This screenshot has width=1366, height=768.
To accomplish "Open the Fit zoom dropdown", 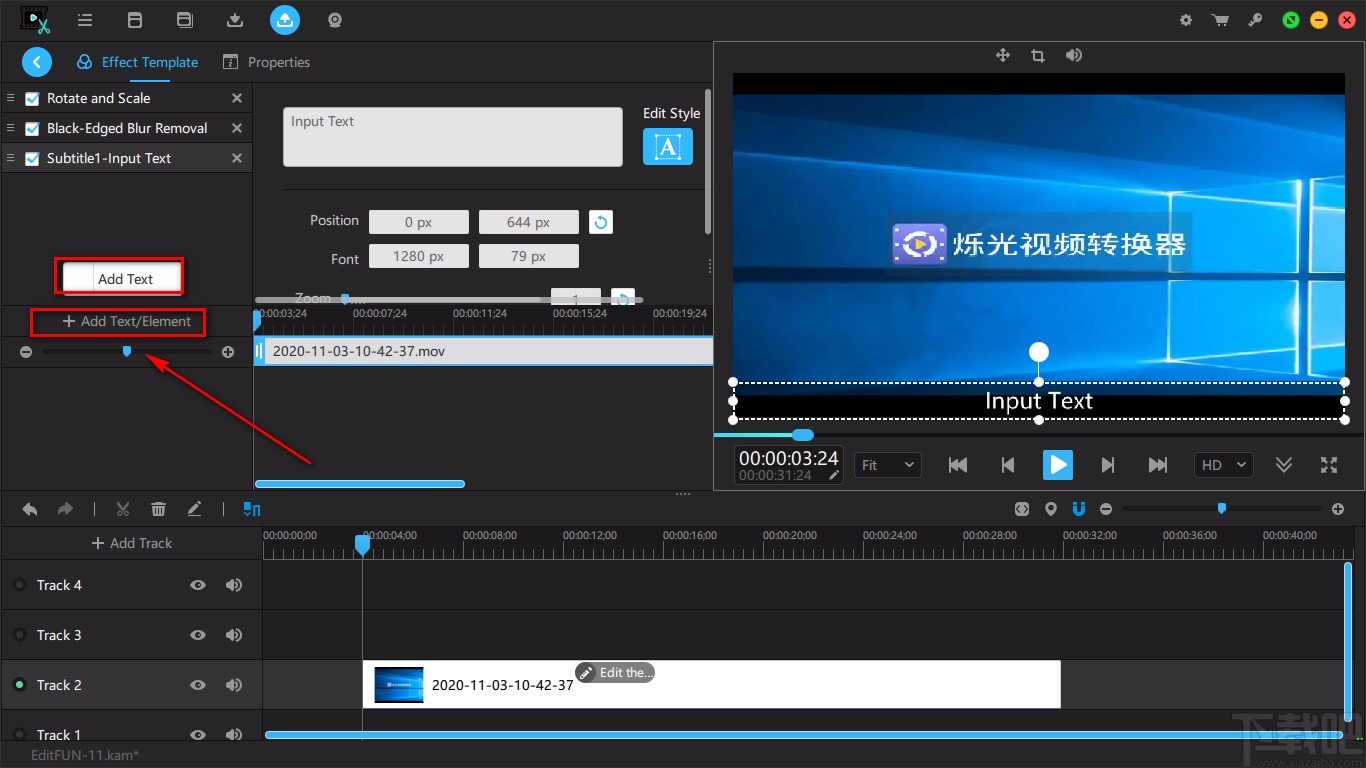I will tap(888, 465).
